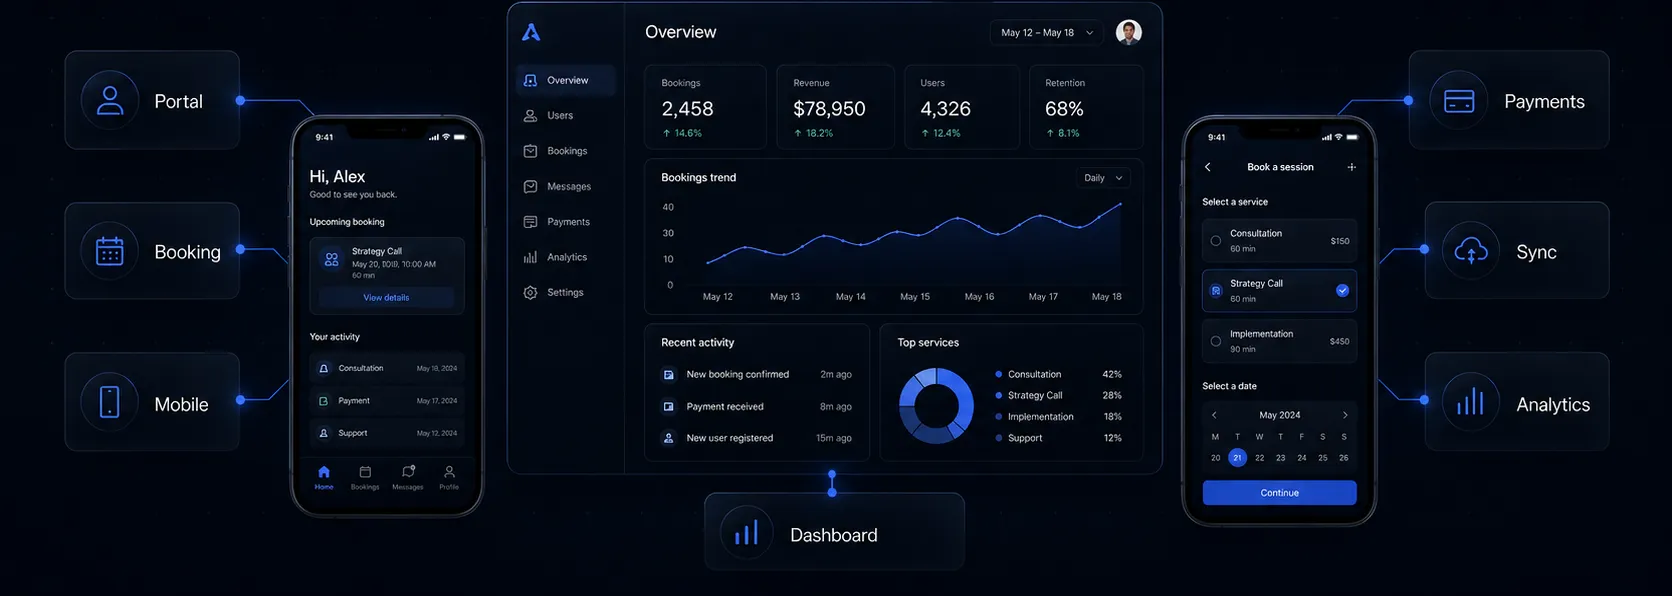
Task: Open the Bookings 2,458 stat card
Action: 705,107
